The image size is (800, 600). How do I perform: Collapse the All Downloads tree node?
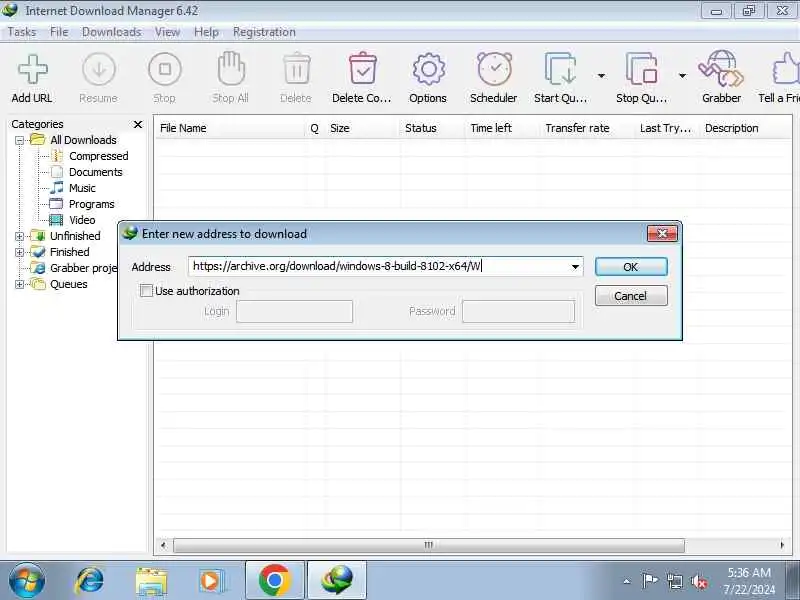coord(19,140)
